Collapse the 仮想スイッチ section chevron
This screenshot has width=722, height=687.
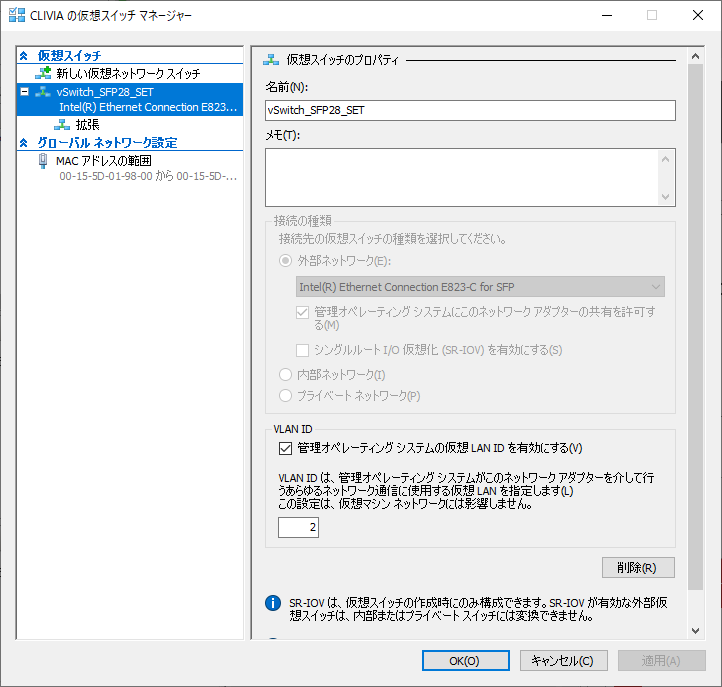[x=24, y=56]
